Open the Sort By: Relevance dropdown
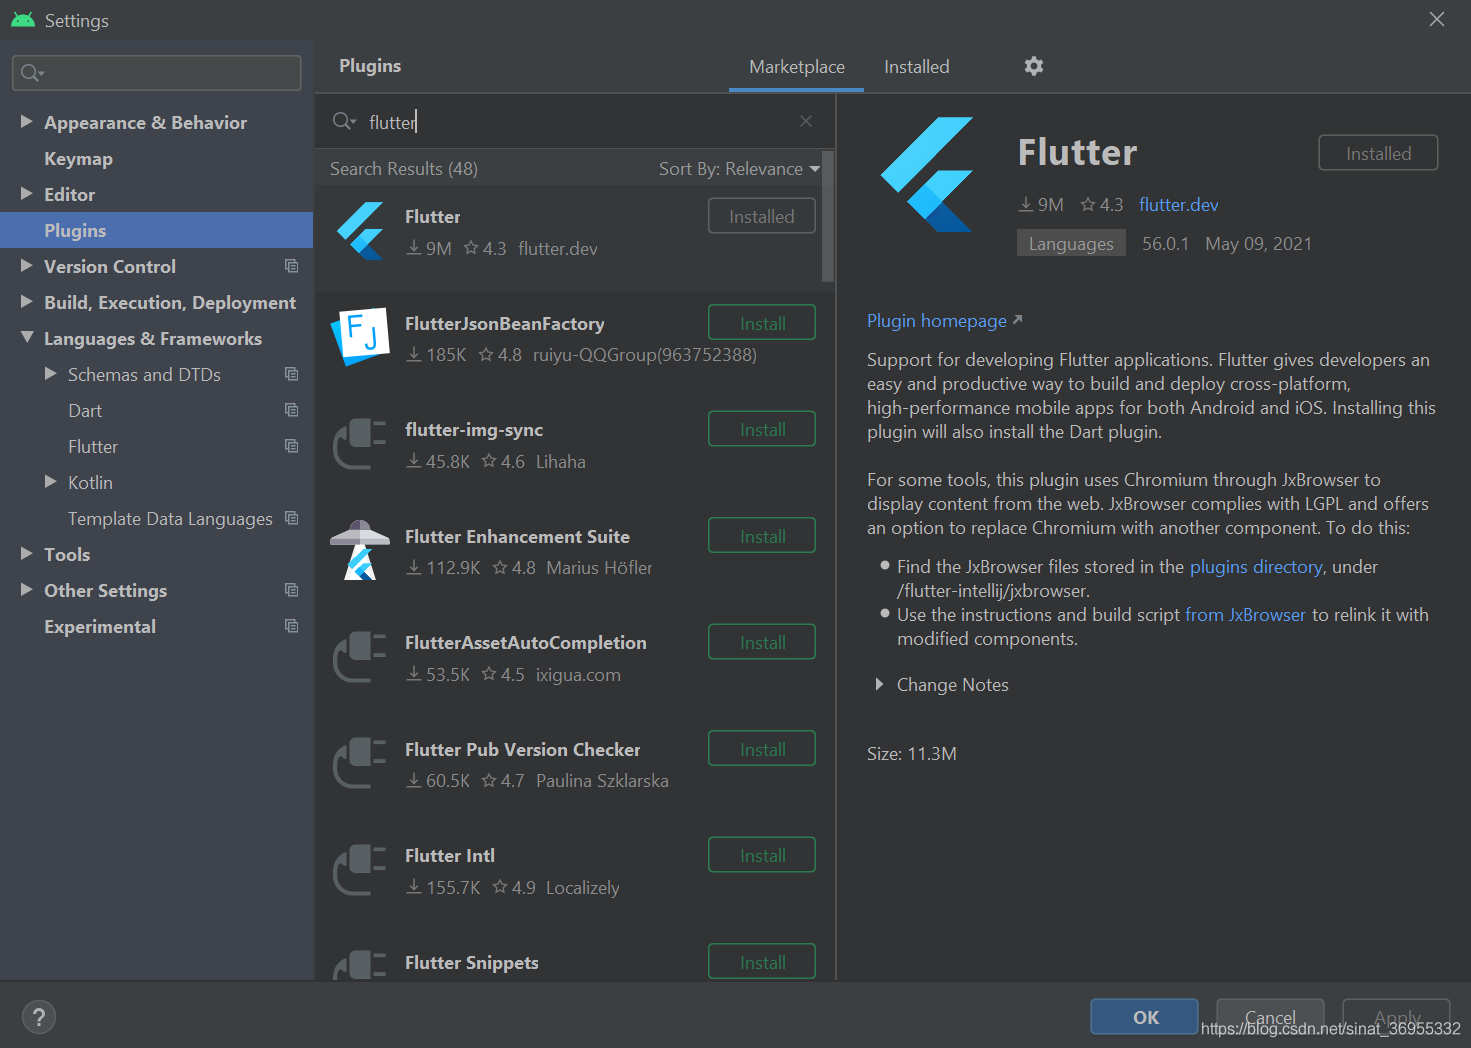 click(x=739, y=169)
